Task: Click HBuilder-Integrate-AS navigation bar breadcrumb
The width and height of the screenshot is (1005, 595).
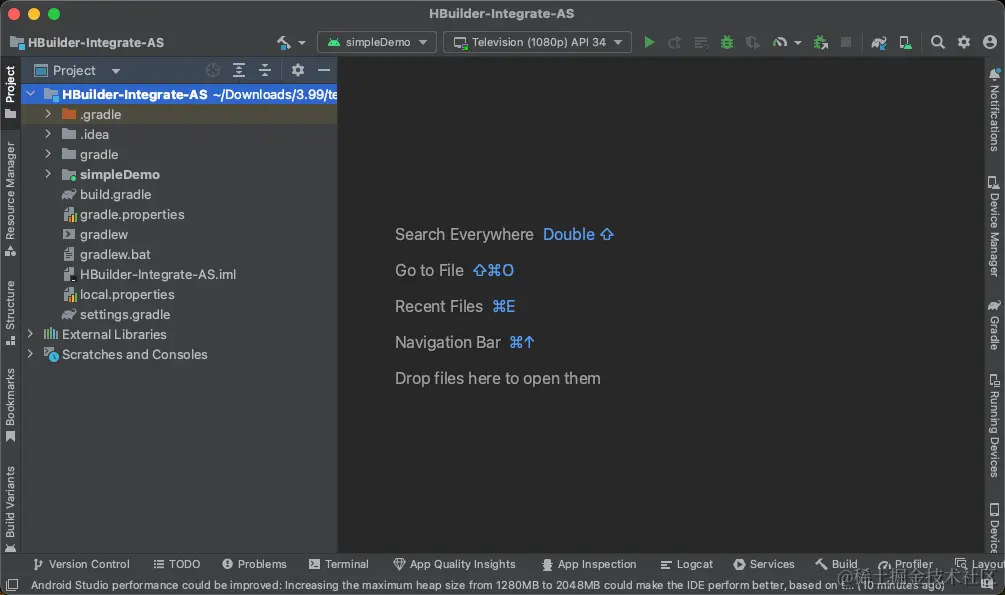Action: tap(88, 42)
